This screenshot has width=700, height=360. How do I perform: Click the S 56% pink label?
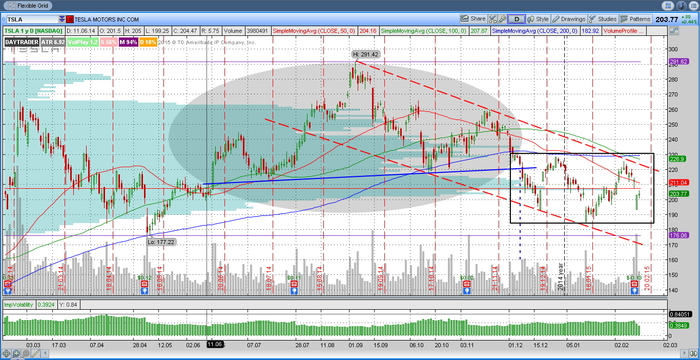[x=108, y=42]
